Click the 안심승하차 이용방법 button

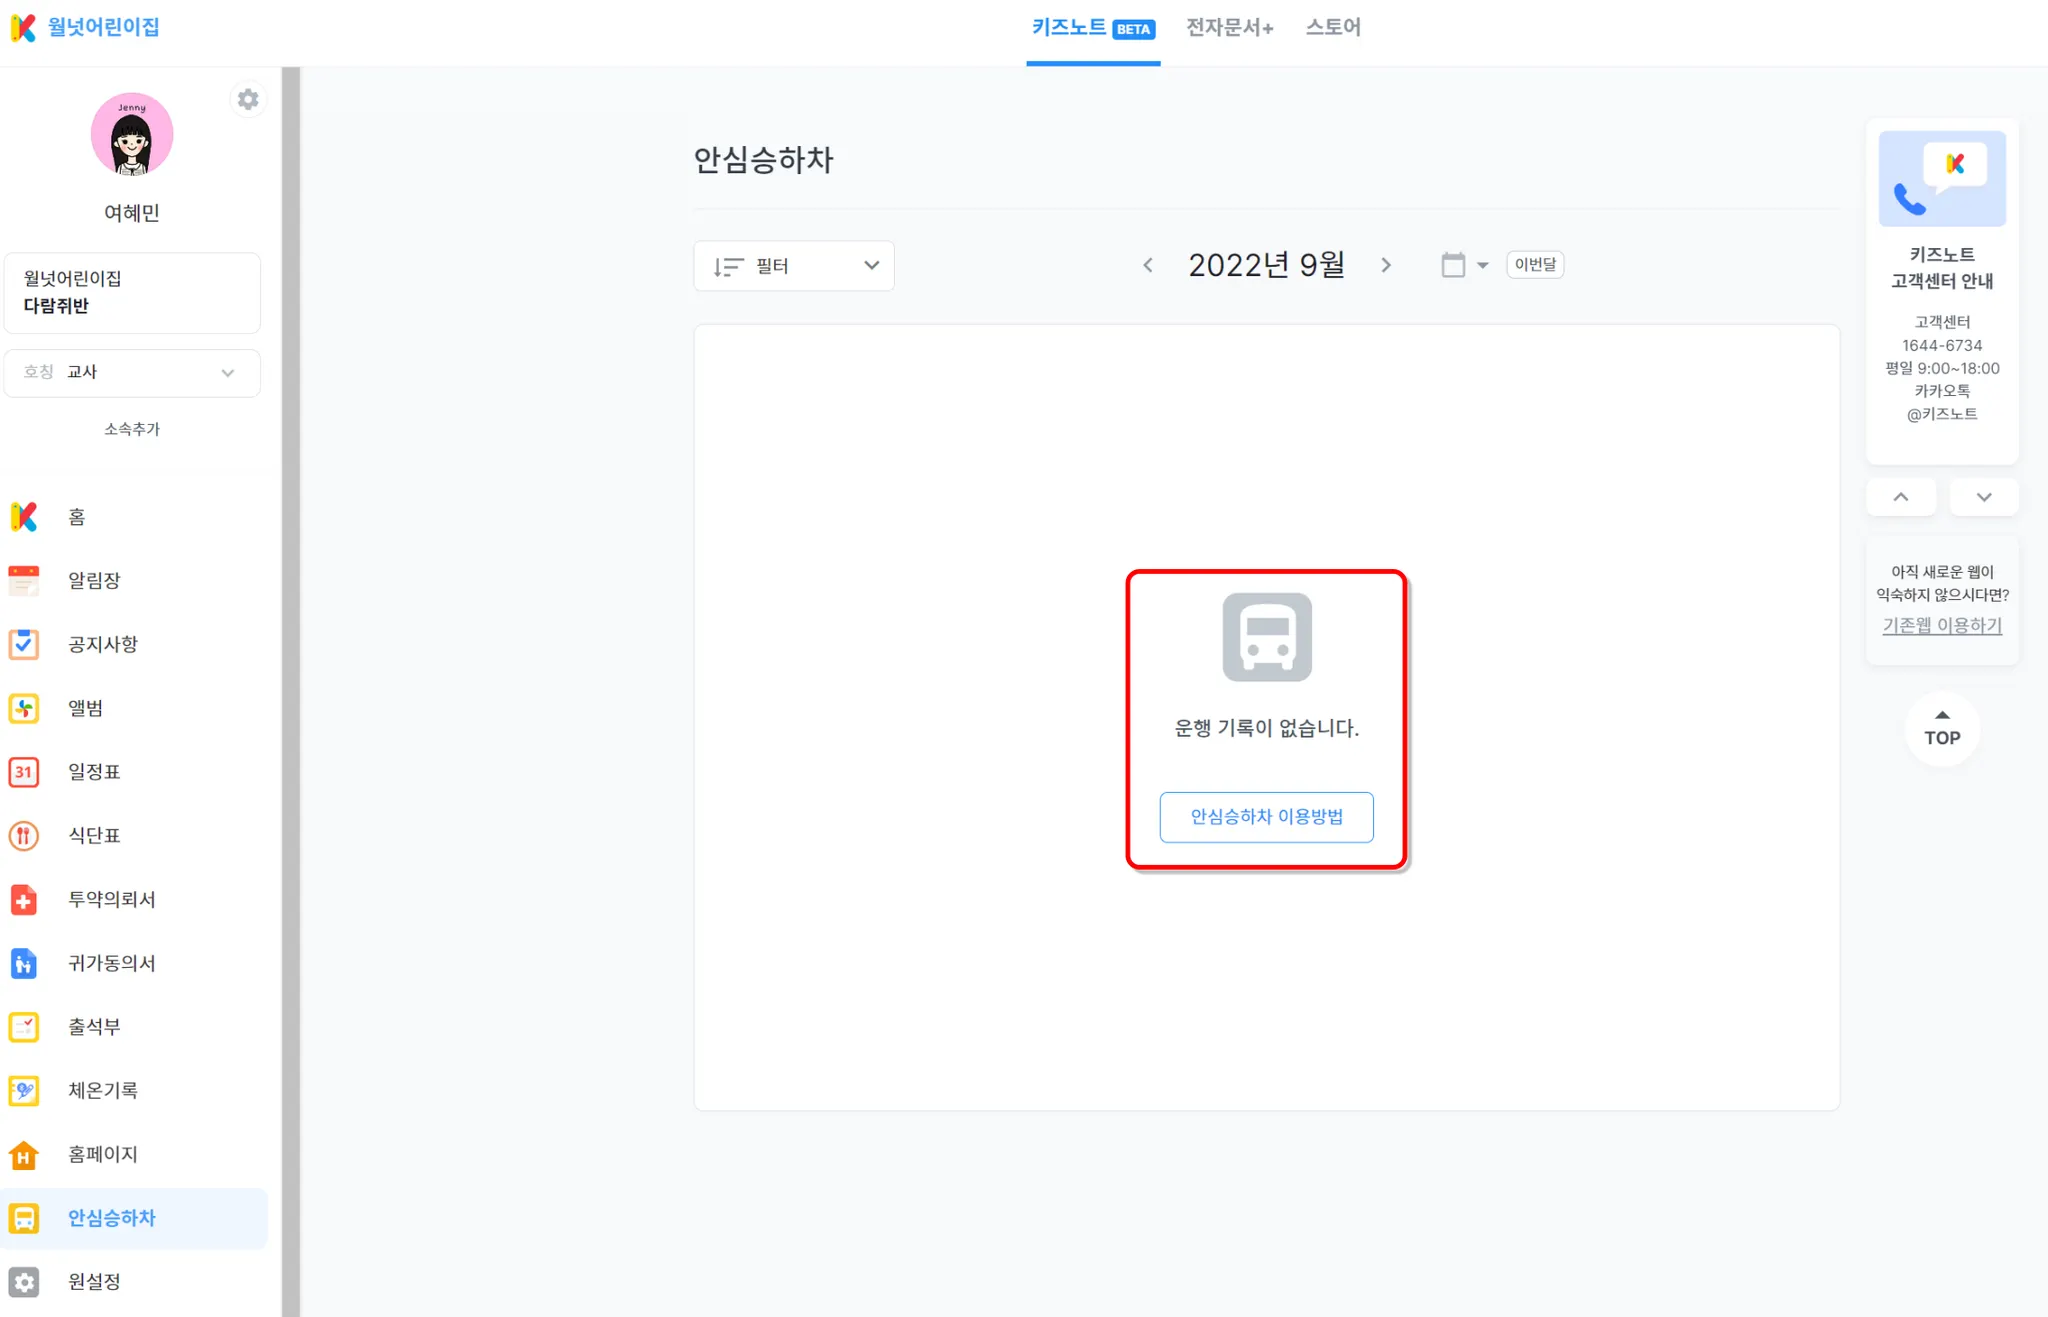pos(1266,817)
